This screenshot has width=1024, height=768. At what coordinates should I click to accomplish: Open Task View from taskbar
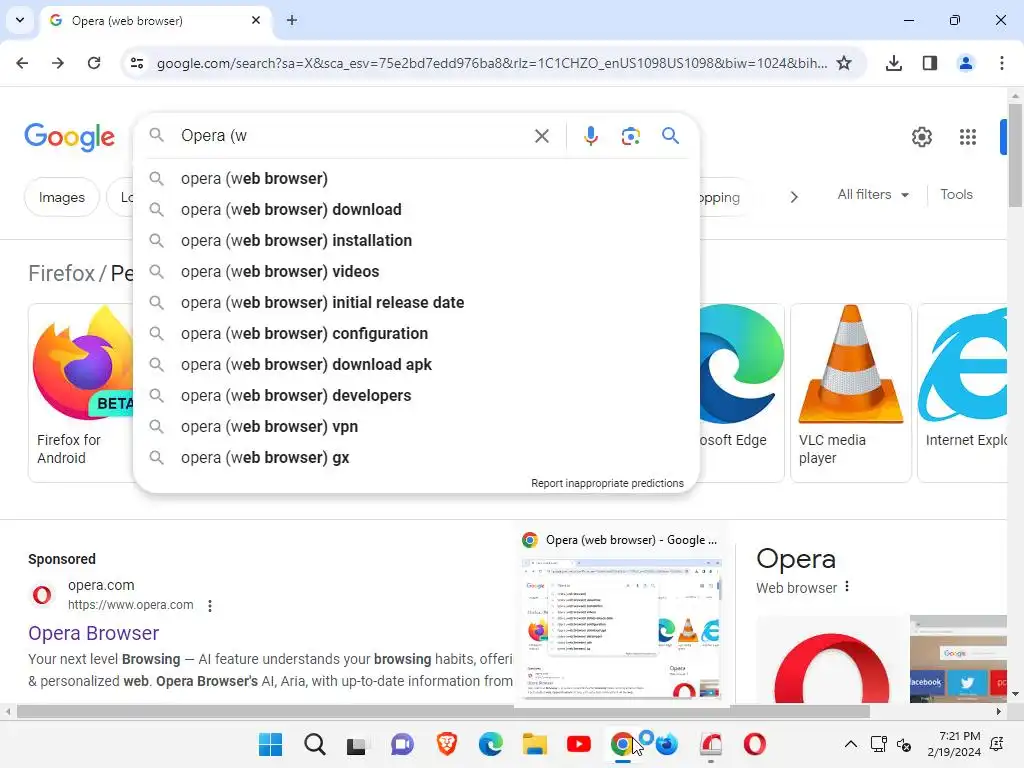(x=357, y=744)
